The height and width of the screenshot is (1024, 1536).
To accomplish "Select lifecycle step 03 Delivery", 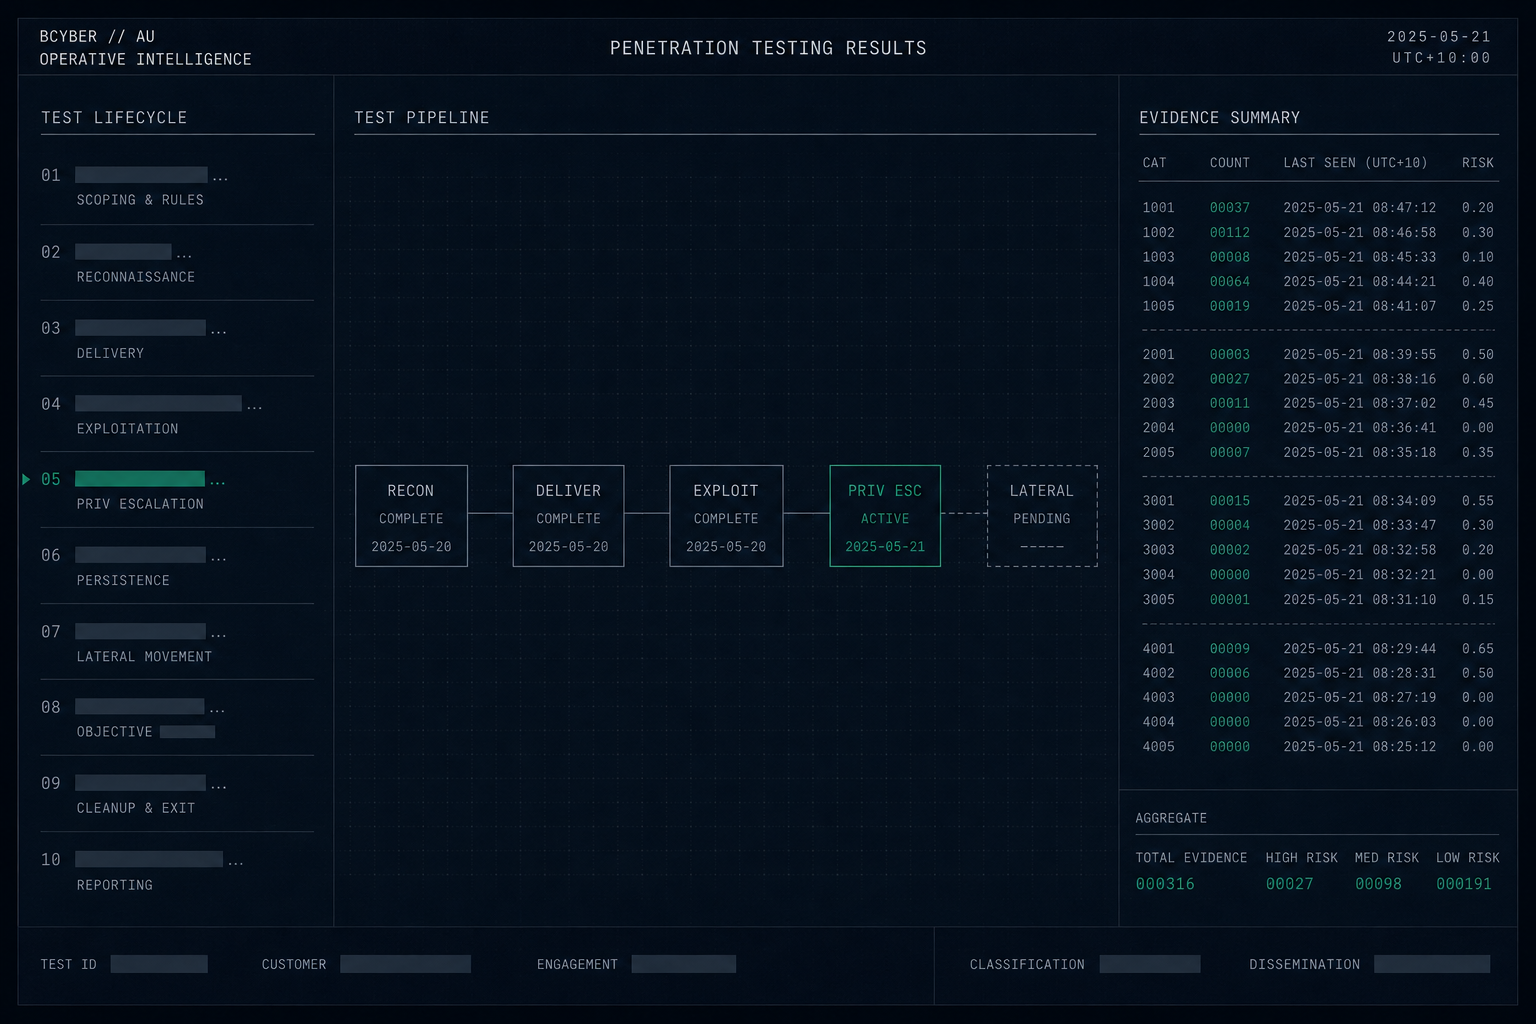I will click(177, 339).
